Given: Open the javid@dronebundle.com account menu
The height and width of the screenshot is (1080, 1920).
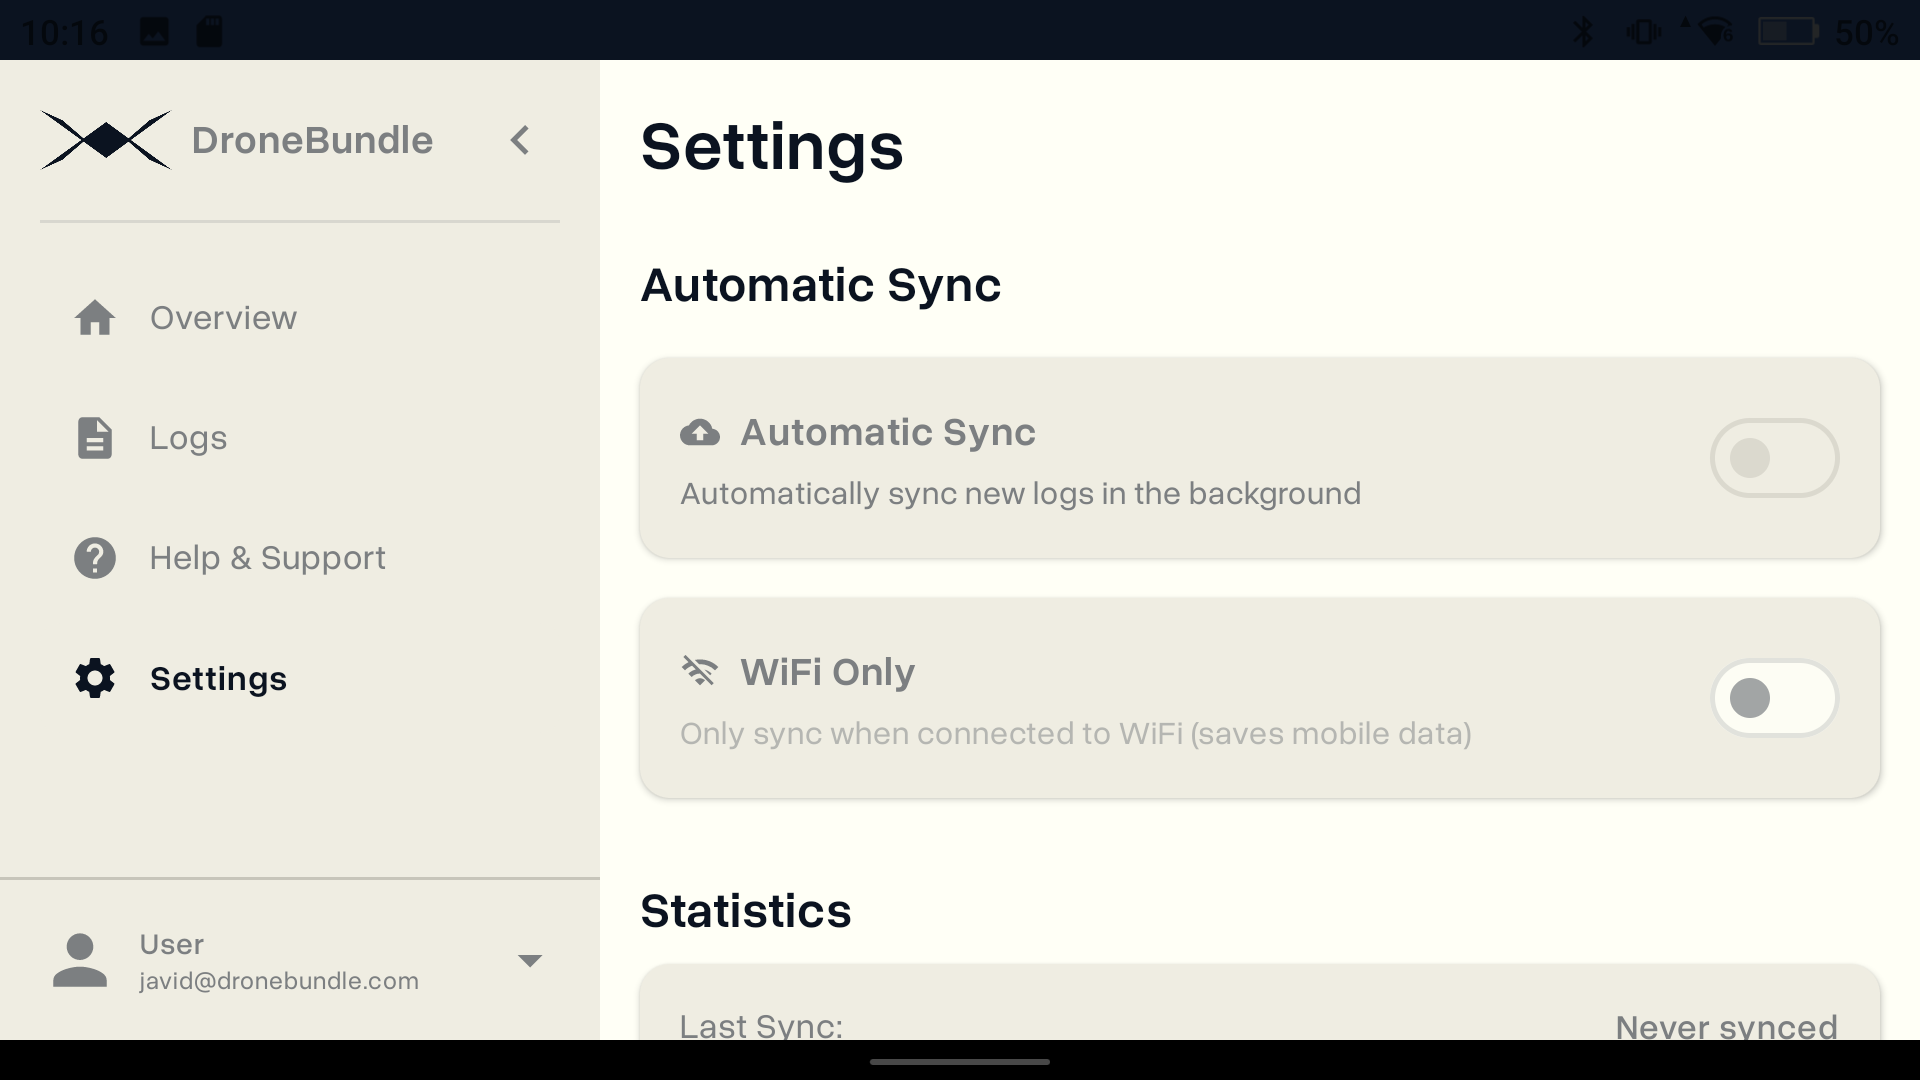Looking at the screenshot, I should 531,960.
